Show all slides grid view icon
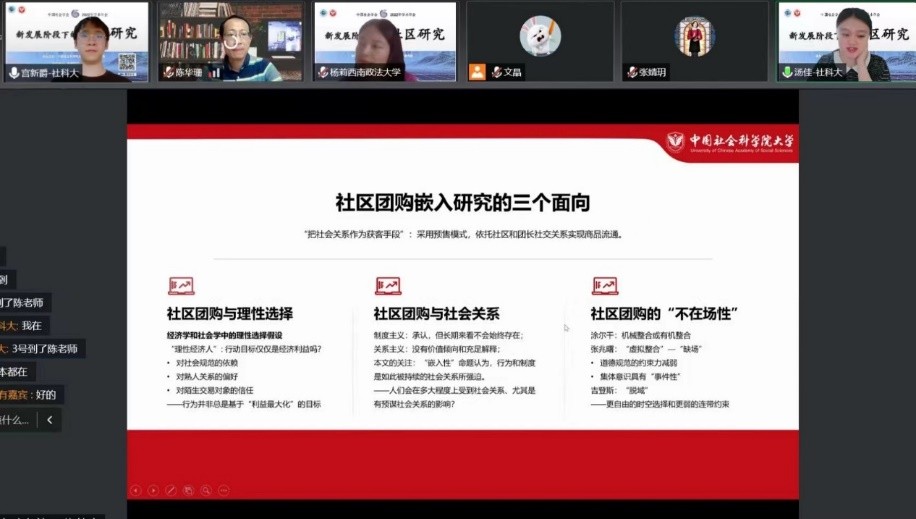 pyautogui.click(x=188, y=490)
